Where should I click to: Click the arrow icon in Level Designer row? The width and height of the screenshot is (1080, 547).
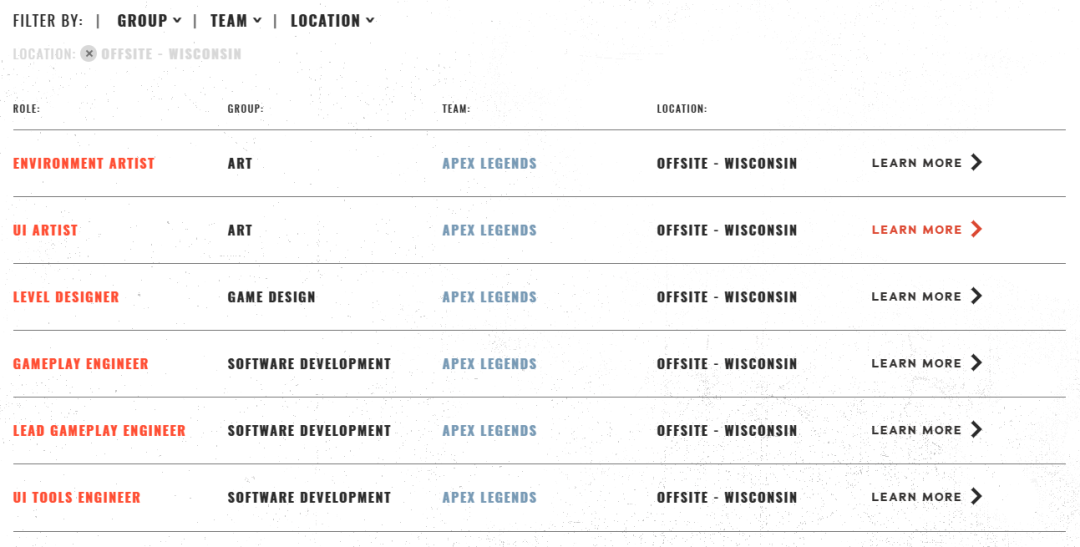tap(976, 296)
